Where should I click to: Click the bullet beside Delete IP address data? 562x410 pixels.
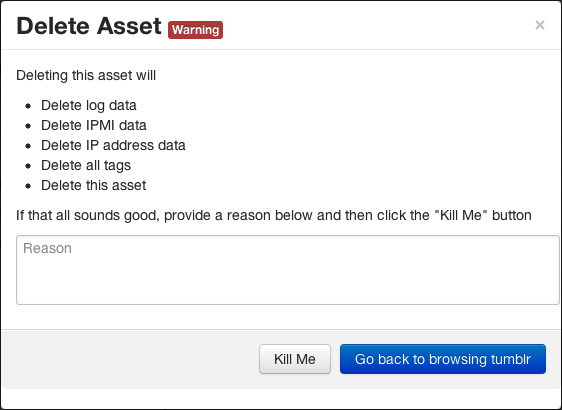coord(28,146)
